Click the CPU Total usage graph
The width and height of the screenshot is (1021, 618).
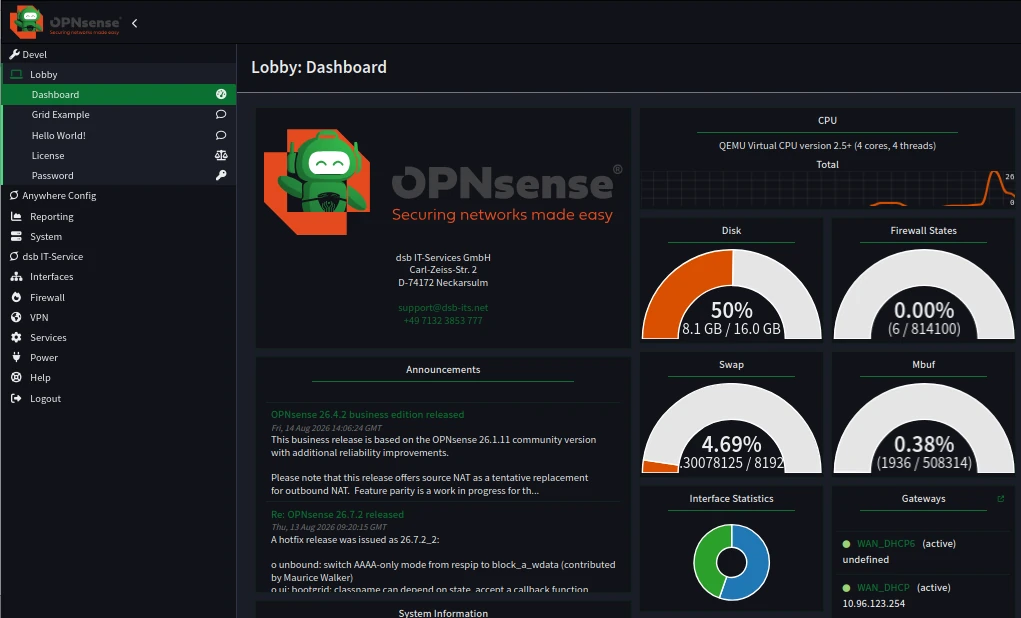coord(828,189)
